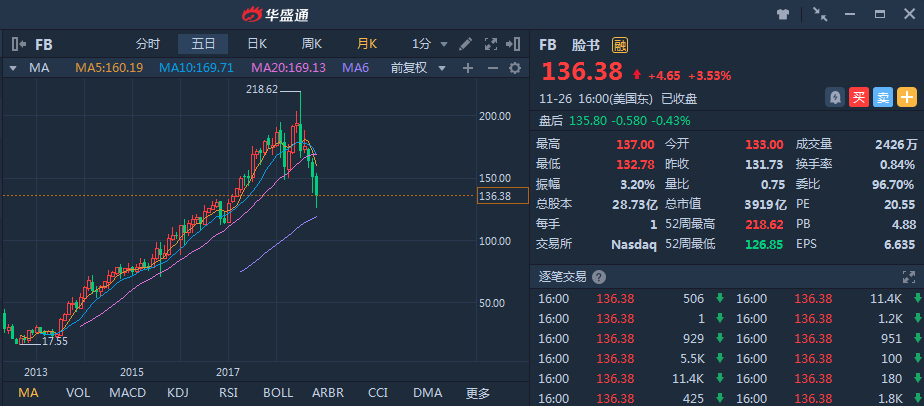Select CCI indicator

(378, 393)
